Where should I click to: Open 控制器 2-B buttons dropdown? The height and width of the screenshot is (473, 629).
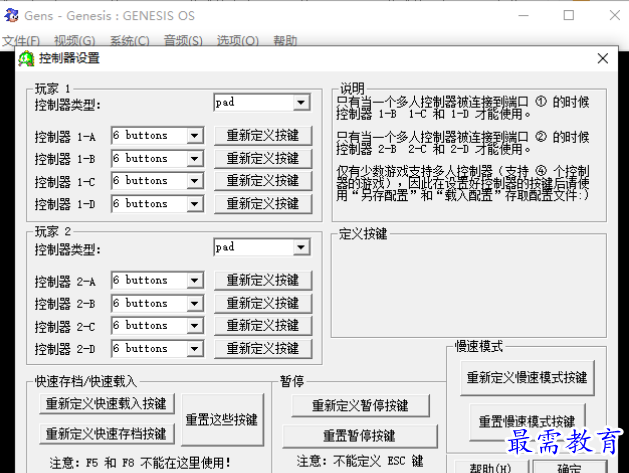[194, 303]
